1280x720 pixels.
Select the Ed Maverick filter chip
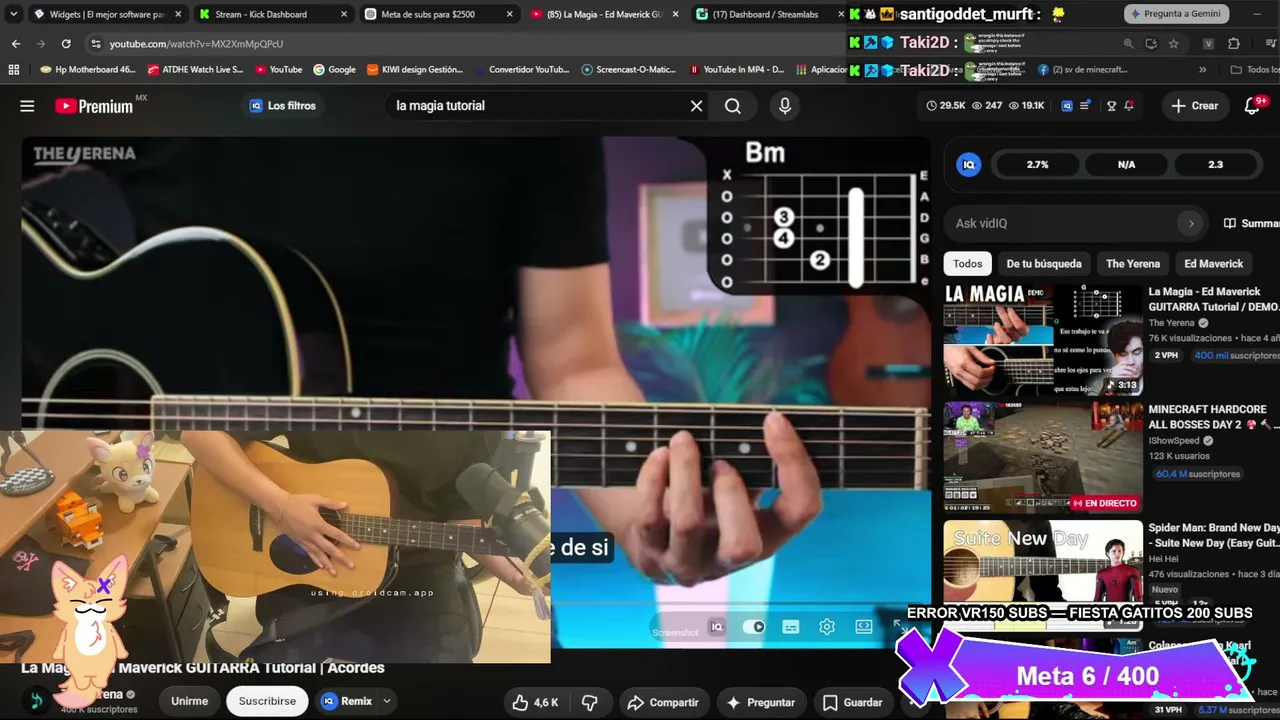click(1214, 264)
